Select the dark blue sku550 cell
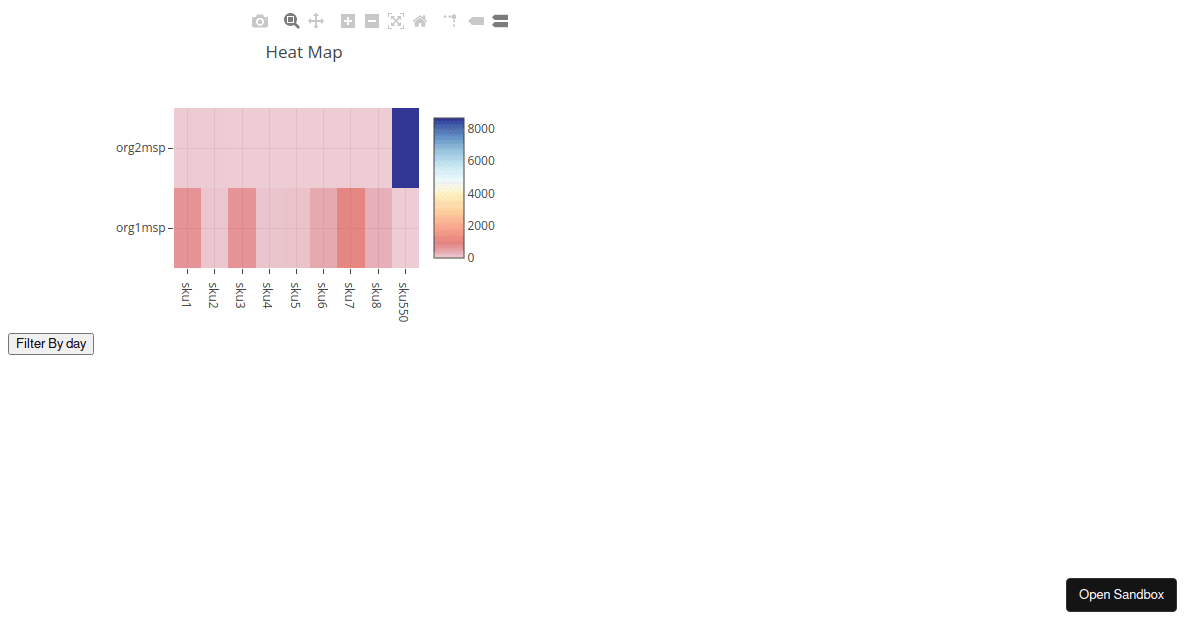The width and height of the screenshot is (1200, 630). pos(404,147)
